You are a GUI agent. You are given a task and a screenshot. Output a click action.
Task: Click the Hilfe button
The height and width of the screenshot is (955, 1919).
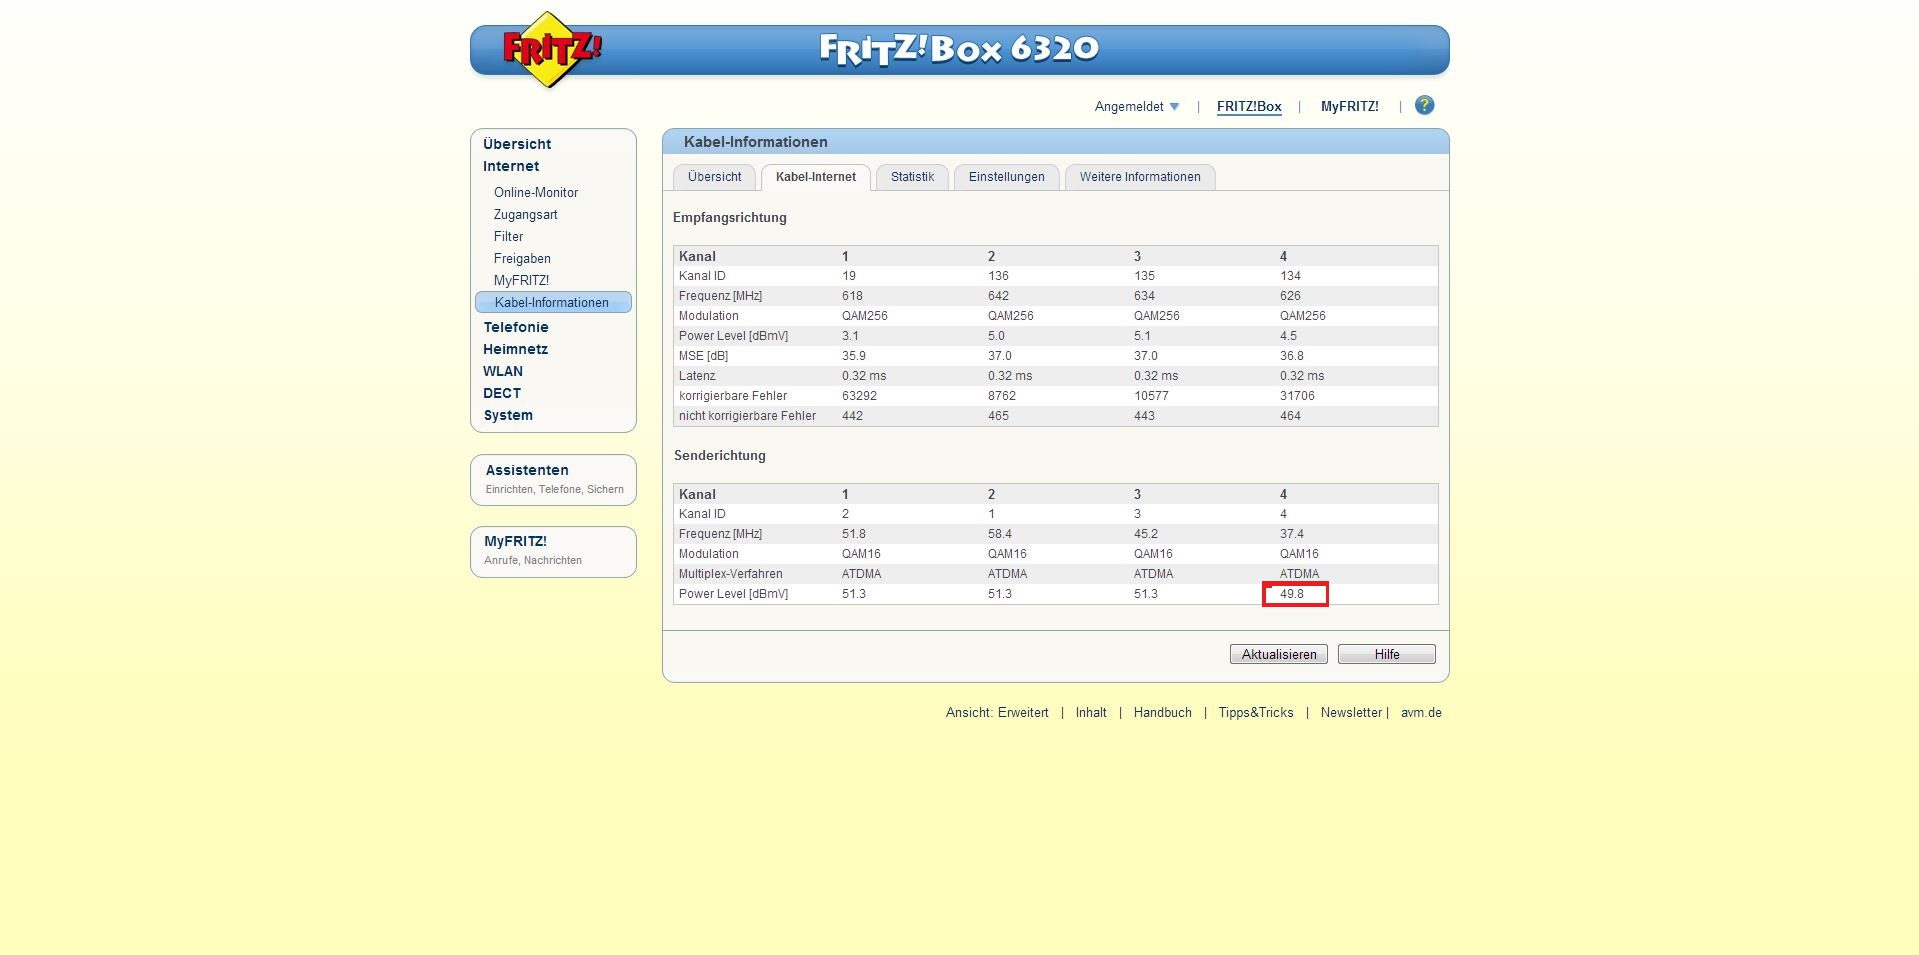(1386, 654)
